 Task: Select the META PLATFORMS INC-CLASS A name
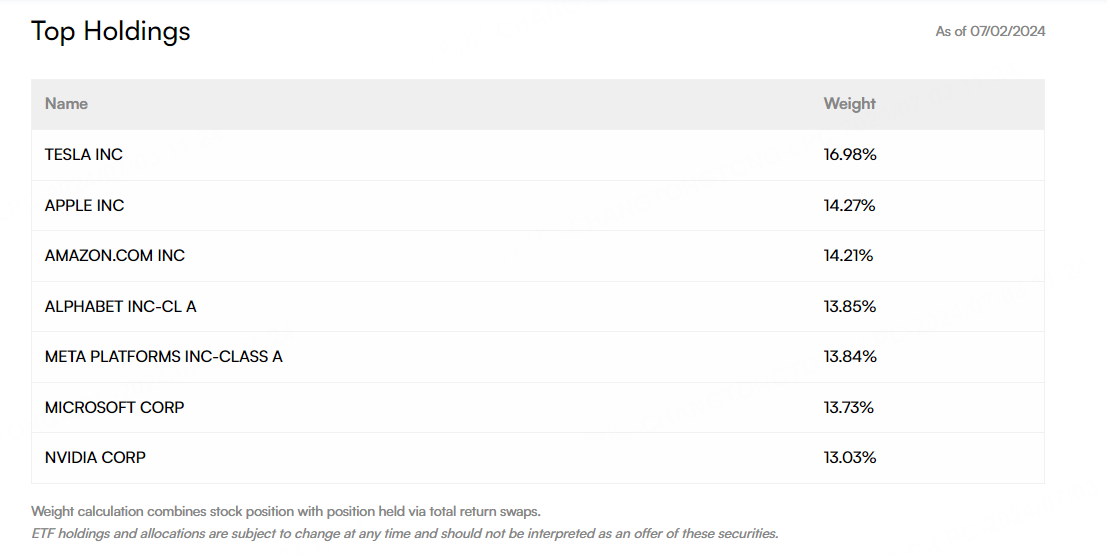[x=164, y=357]
